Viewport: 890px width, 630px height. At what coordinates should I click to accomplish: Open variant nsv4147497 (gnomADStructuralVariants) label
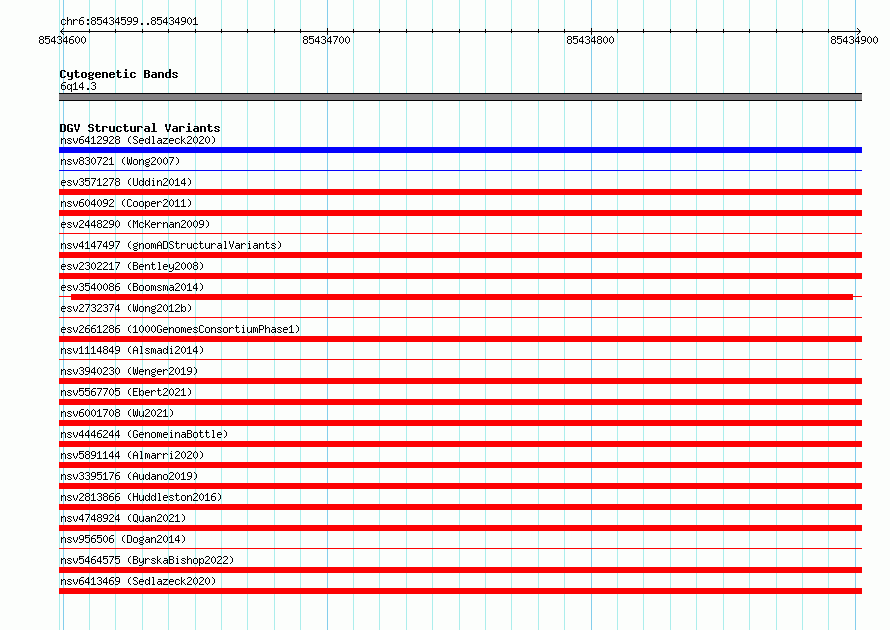pos(171,245)
